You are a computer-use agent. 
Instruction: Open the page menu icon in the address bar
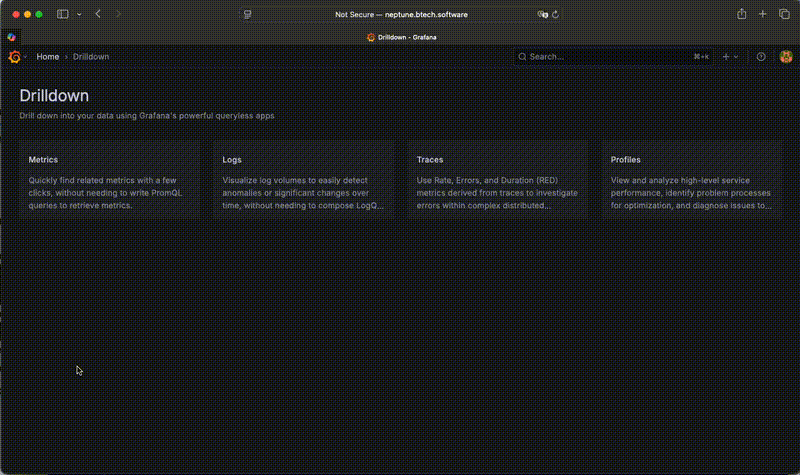point(247,14)
